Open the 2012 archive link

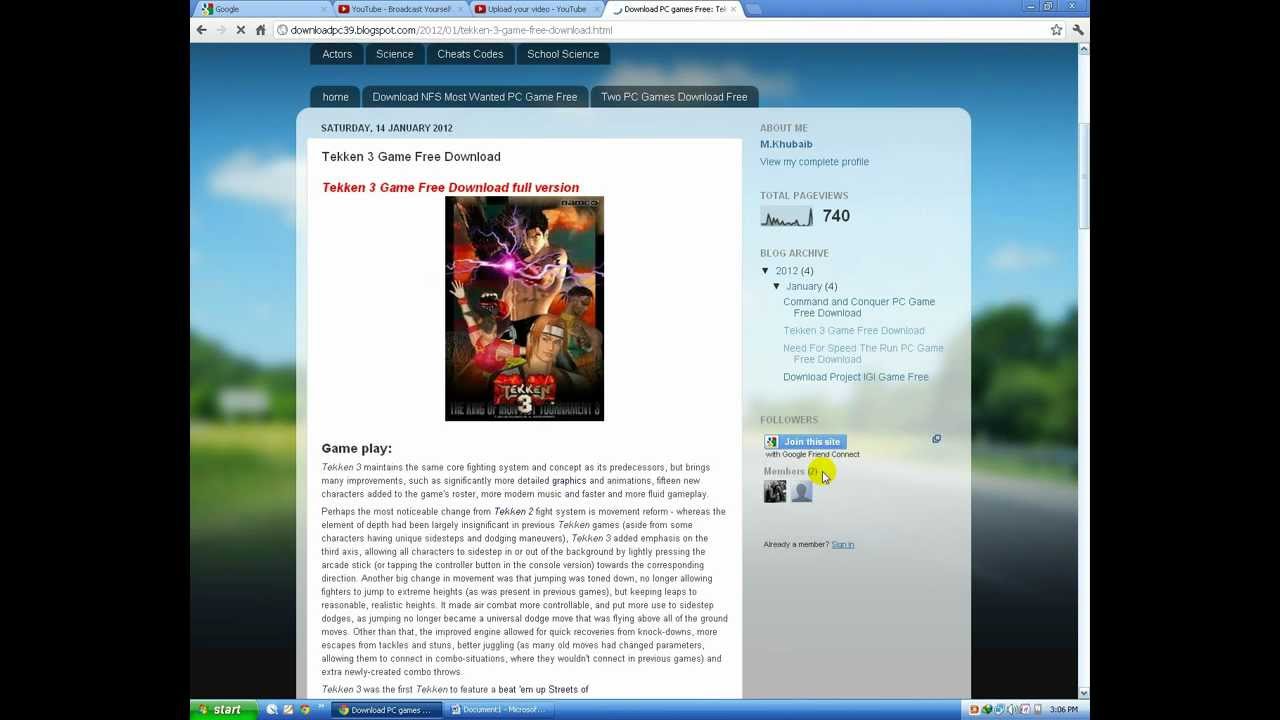tap(787, 271)
